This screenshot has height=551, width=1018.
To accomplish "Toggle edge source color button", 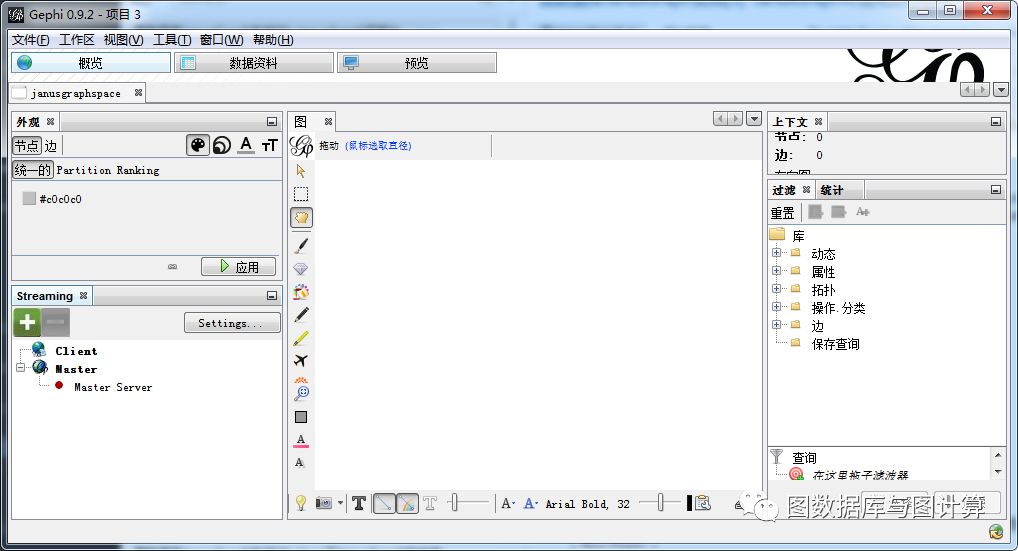I will coord(407,503).
